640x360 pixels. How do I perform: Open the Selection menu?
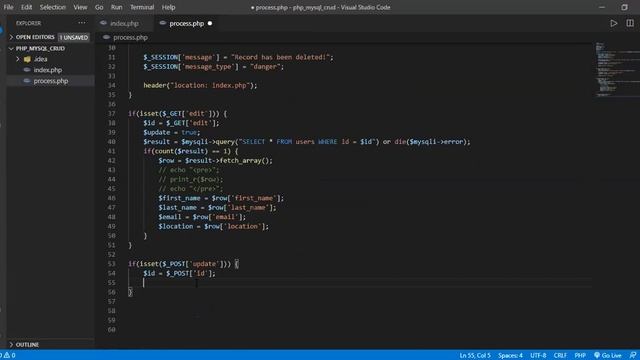(x=53, y=7)
